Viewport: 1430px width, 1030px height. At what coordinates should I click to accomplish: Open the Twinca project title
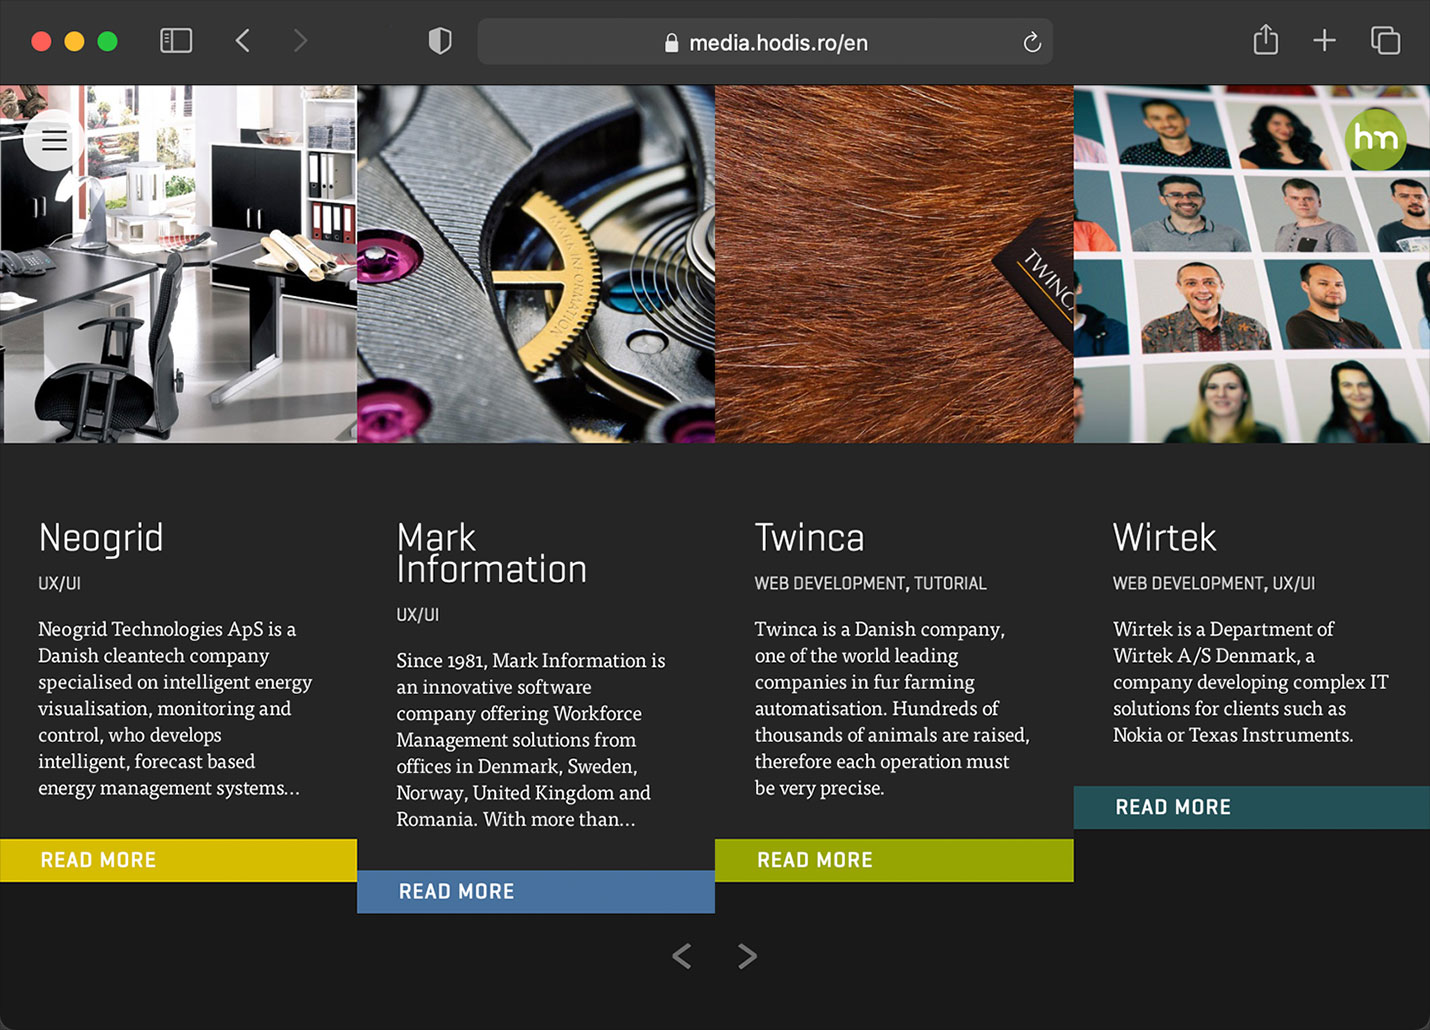(809, 538)
